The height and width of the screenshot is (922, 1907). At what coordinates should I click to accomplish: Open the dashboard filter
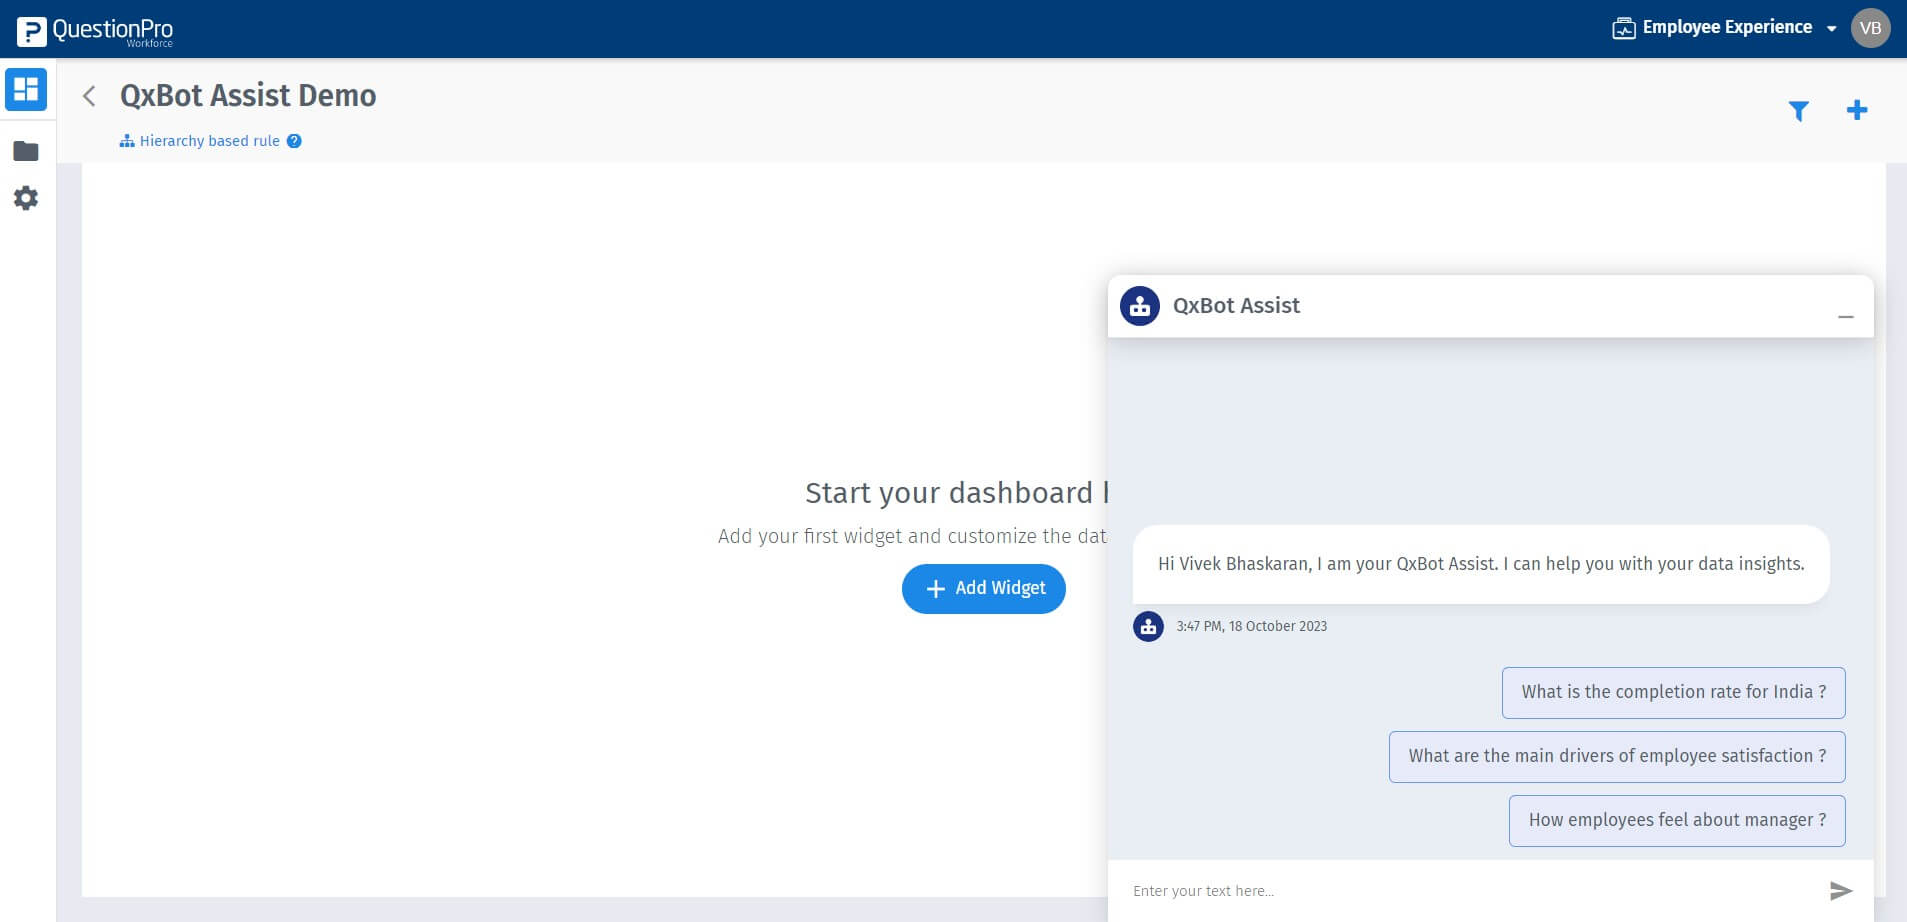[1798, 111]
